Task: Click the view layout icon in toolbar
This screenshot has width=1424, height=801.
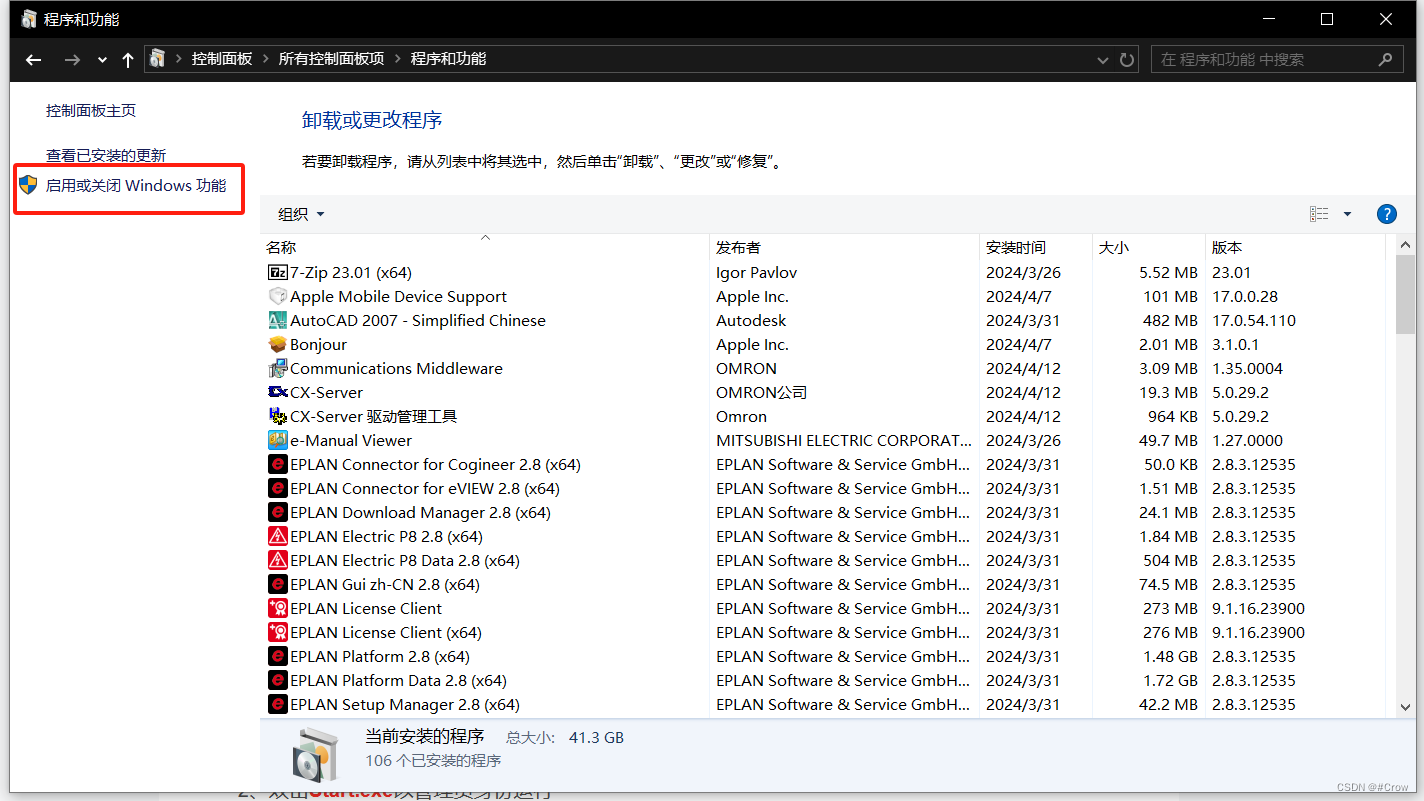Action: click(1319, 214)
